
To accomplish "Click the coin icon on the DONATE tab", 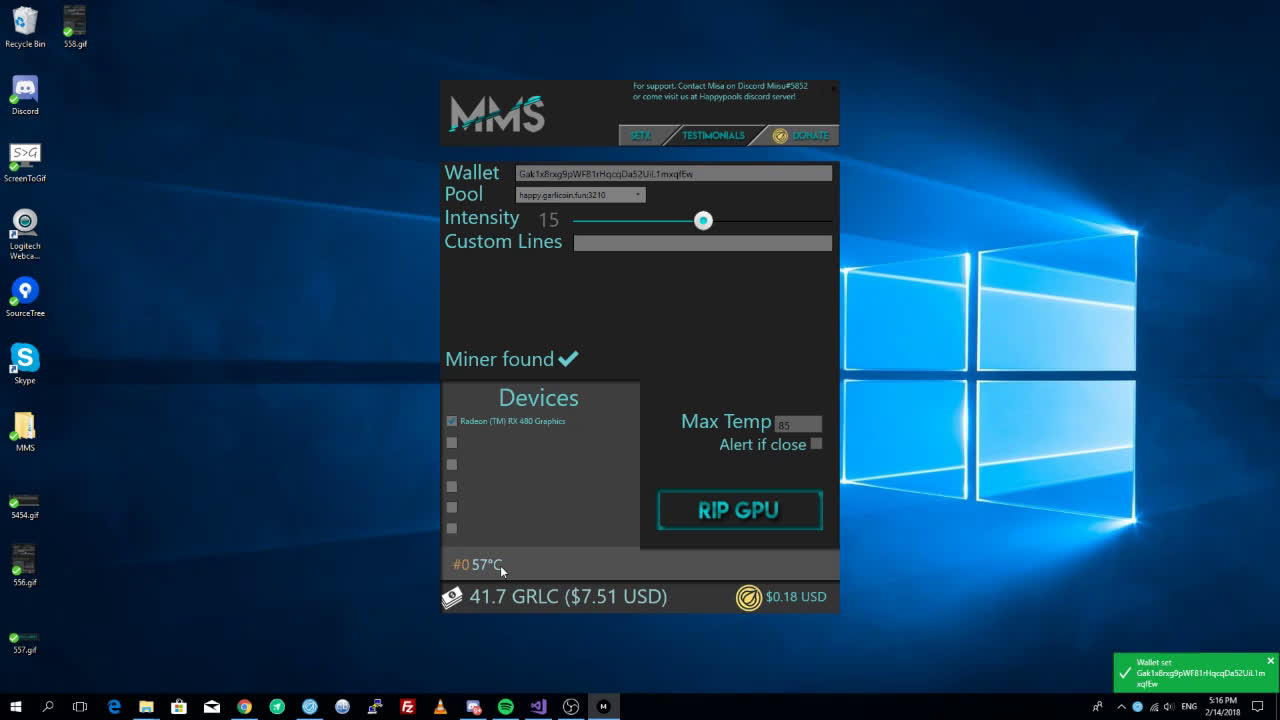I will 779,135.
